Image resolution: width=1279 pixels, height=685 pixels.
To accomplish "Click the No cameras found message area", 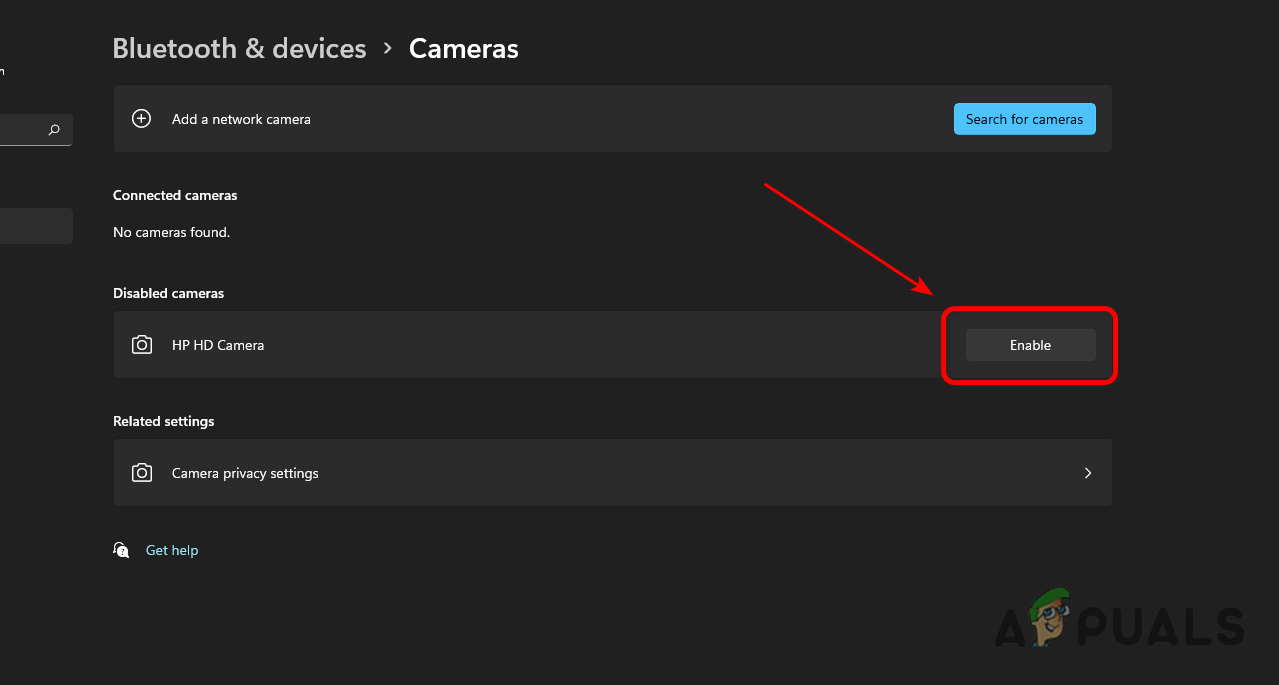I will click(x=171, y=231).
